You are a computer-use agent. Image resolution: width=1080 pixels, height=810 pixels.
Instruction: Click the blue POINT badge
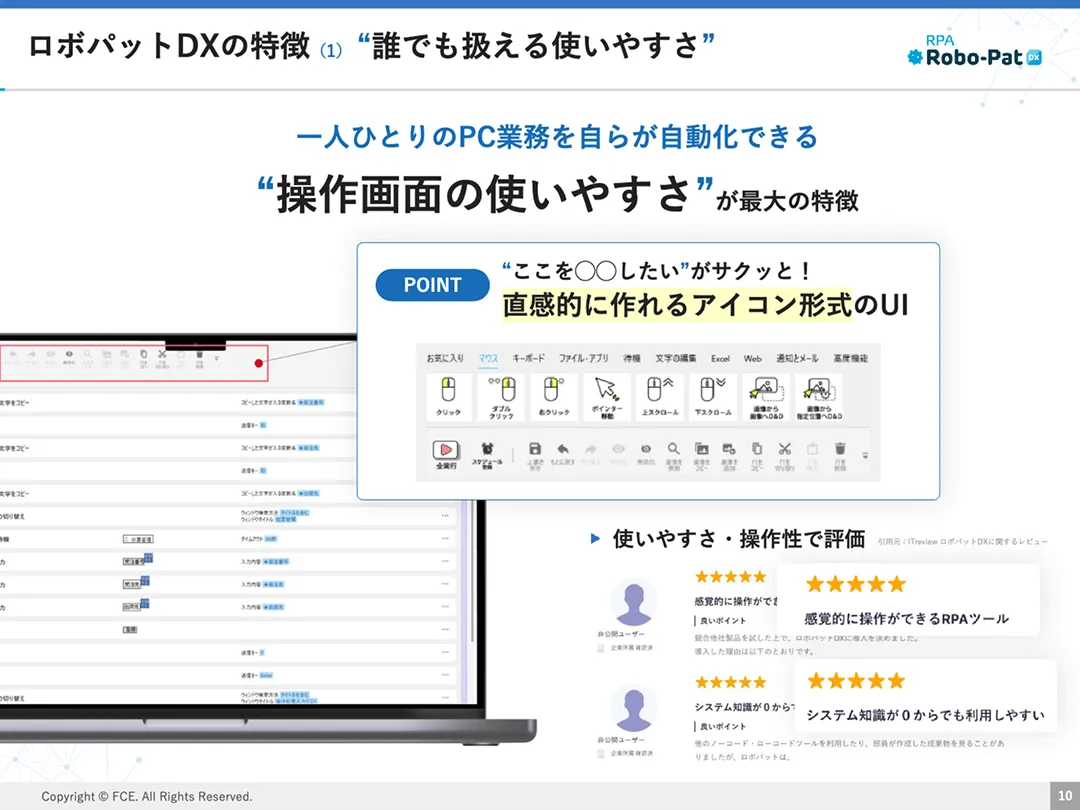coord(432,285)
